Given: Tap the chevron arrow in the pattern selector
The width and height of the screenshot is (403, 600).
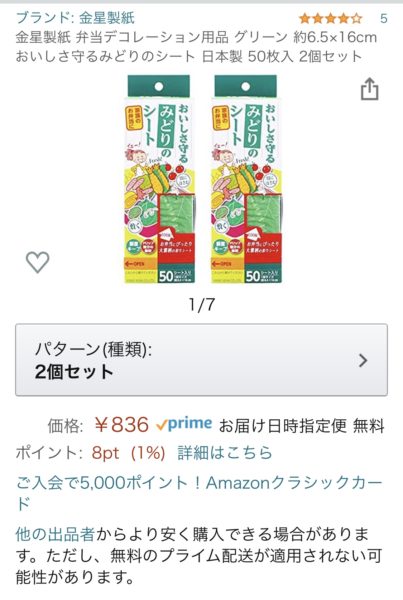Looking at the screenshot, I should pyautogui.click(x=363, y=360).
